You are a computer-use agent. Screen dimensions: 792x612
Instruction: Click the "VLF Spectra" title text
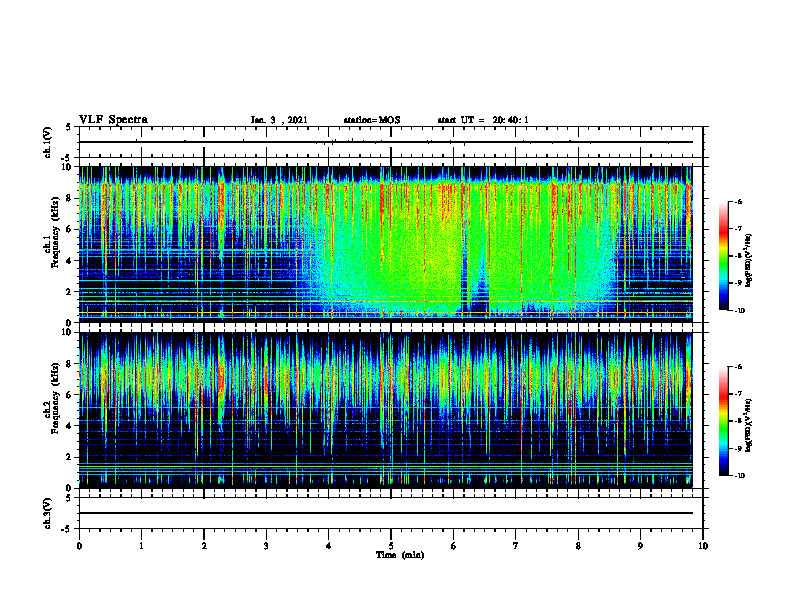(113, 120)
